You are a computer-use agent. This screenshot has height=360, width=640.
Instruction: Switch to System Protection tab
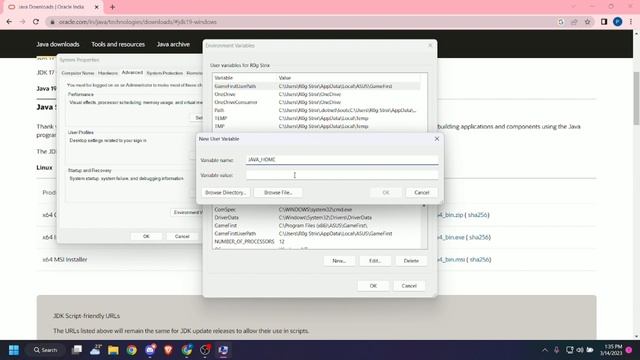click(x=164, y=73)
